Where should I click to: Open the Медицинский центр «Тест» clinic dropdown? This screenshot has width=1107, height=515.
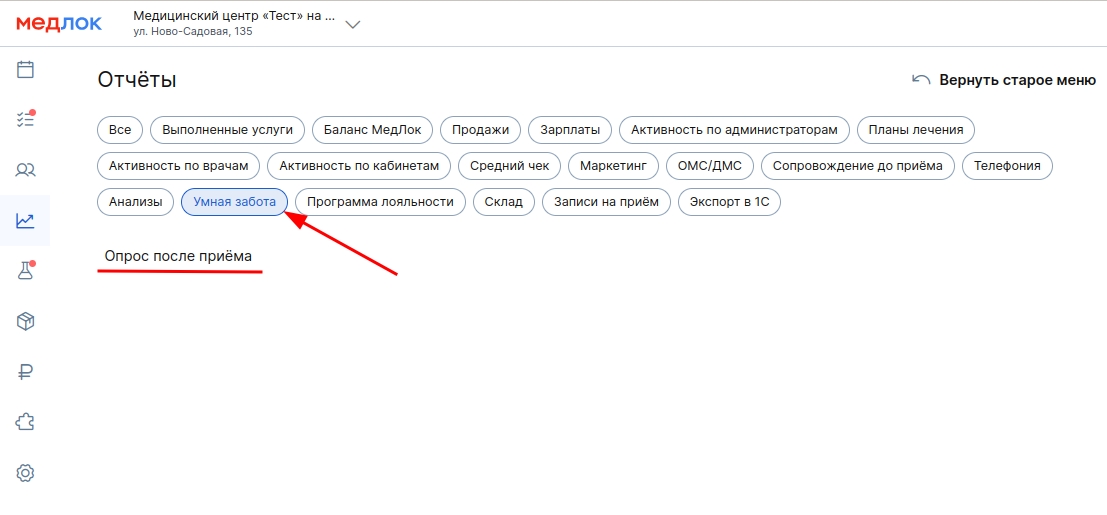[x=246, y=23]
